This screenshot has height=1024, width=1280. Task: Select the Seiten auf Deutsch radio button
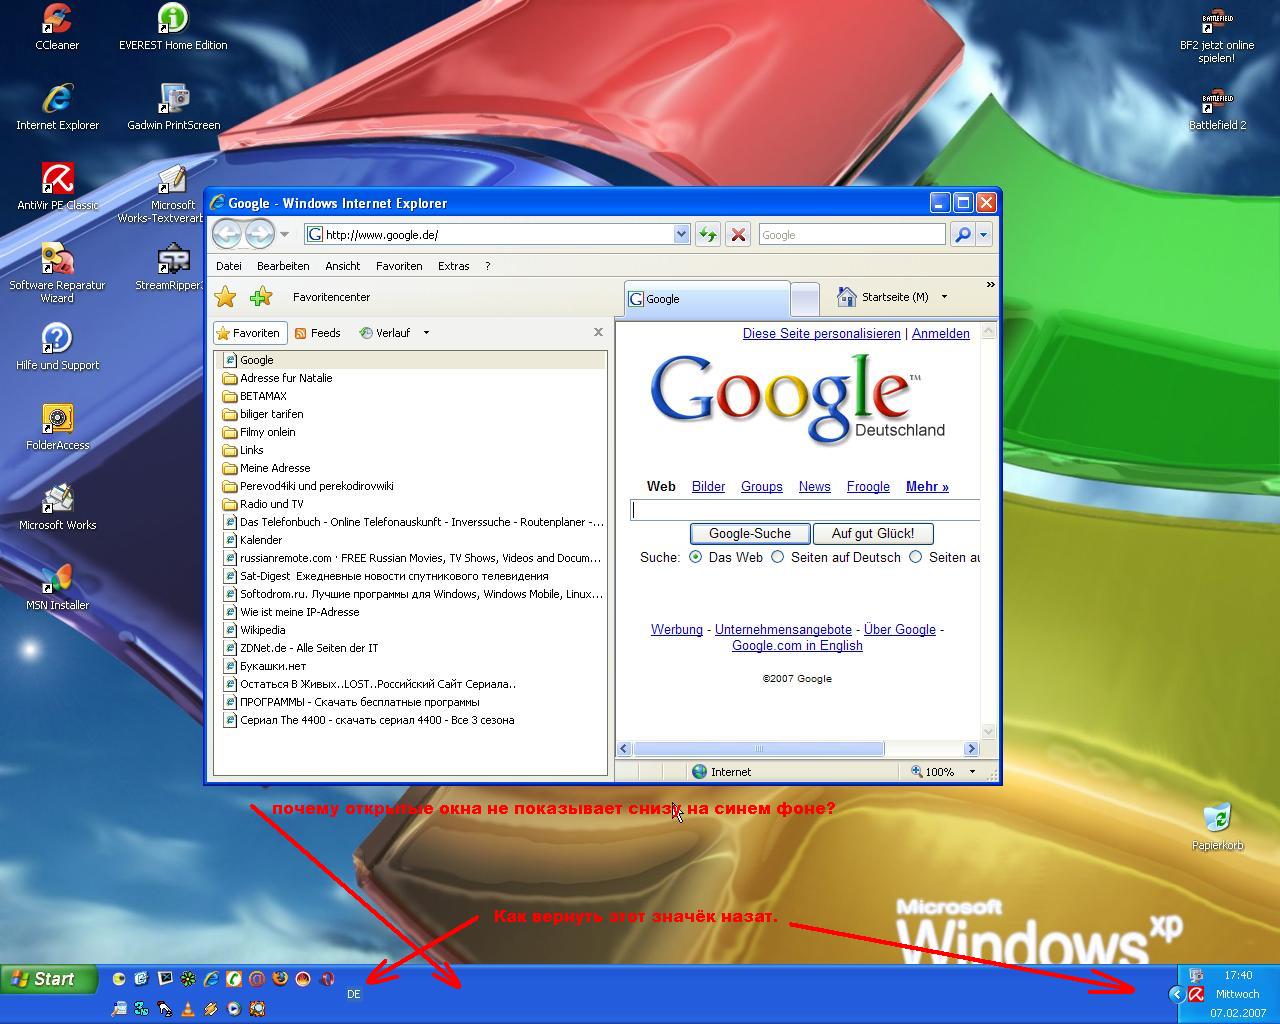click(777, 557)
